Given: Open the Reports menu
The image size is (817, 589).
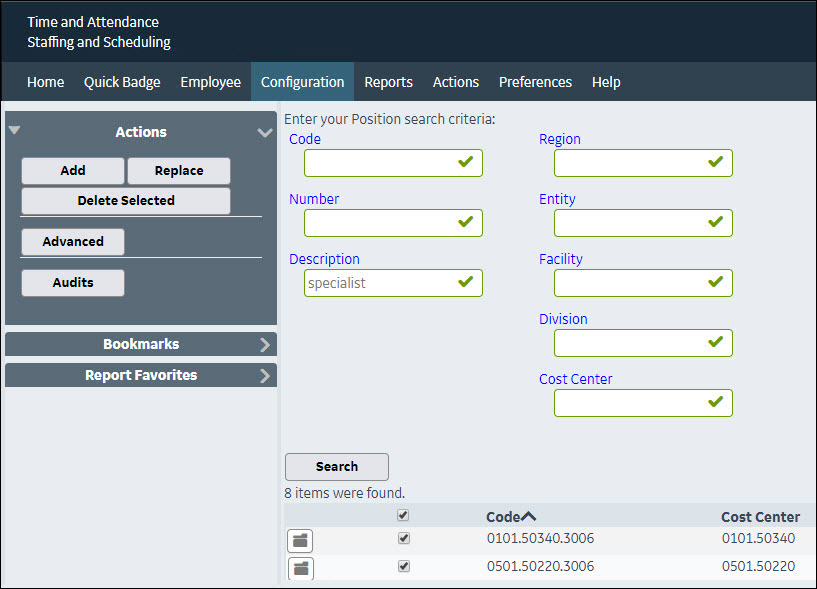Looking at the screenshot, I should (x=388, y=82).
